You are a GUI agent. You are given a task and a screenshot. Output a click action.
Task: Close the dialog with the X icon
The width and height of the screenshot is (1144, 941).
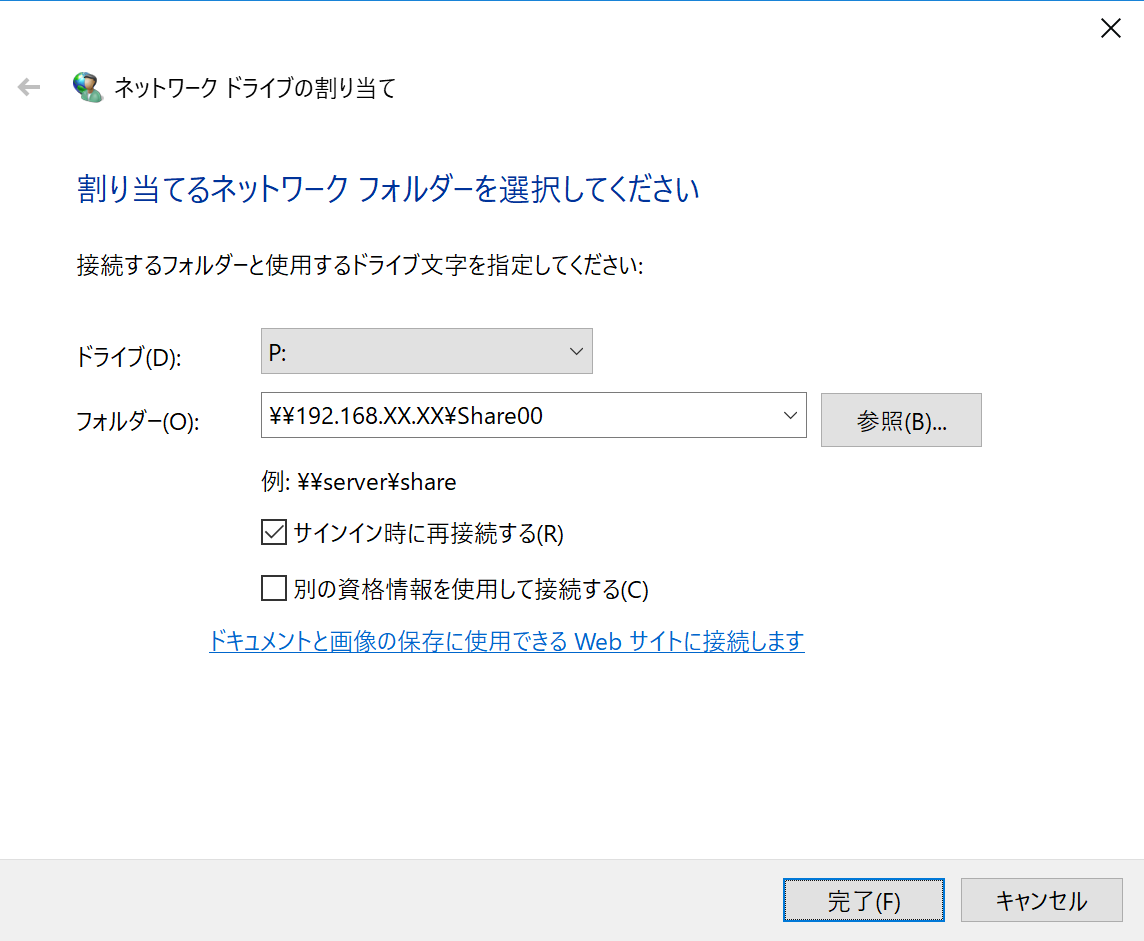pyautogui.click(x=1110, y=28)
